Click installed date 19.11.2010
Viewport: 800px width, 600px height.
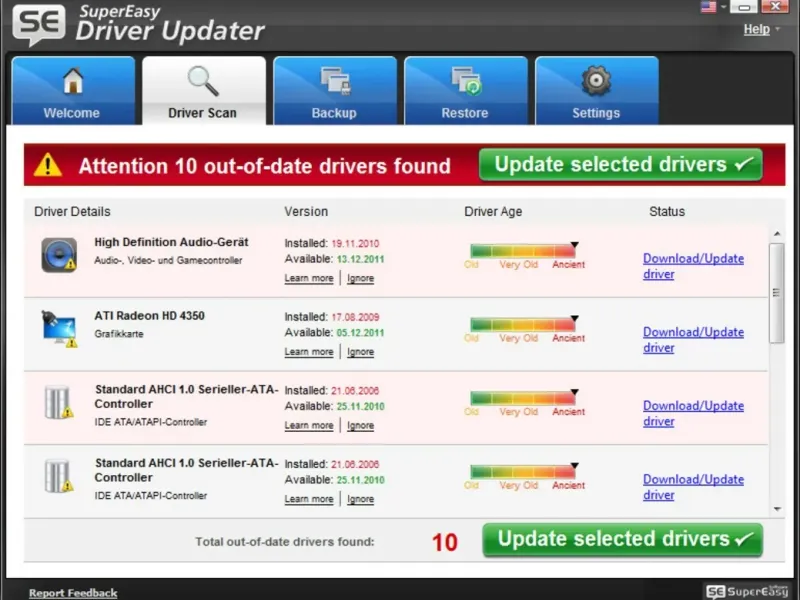pyautogui.click(x=355, y=243)
